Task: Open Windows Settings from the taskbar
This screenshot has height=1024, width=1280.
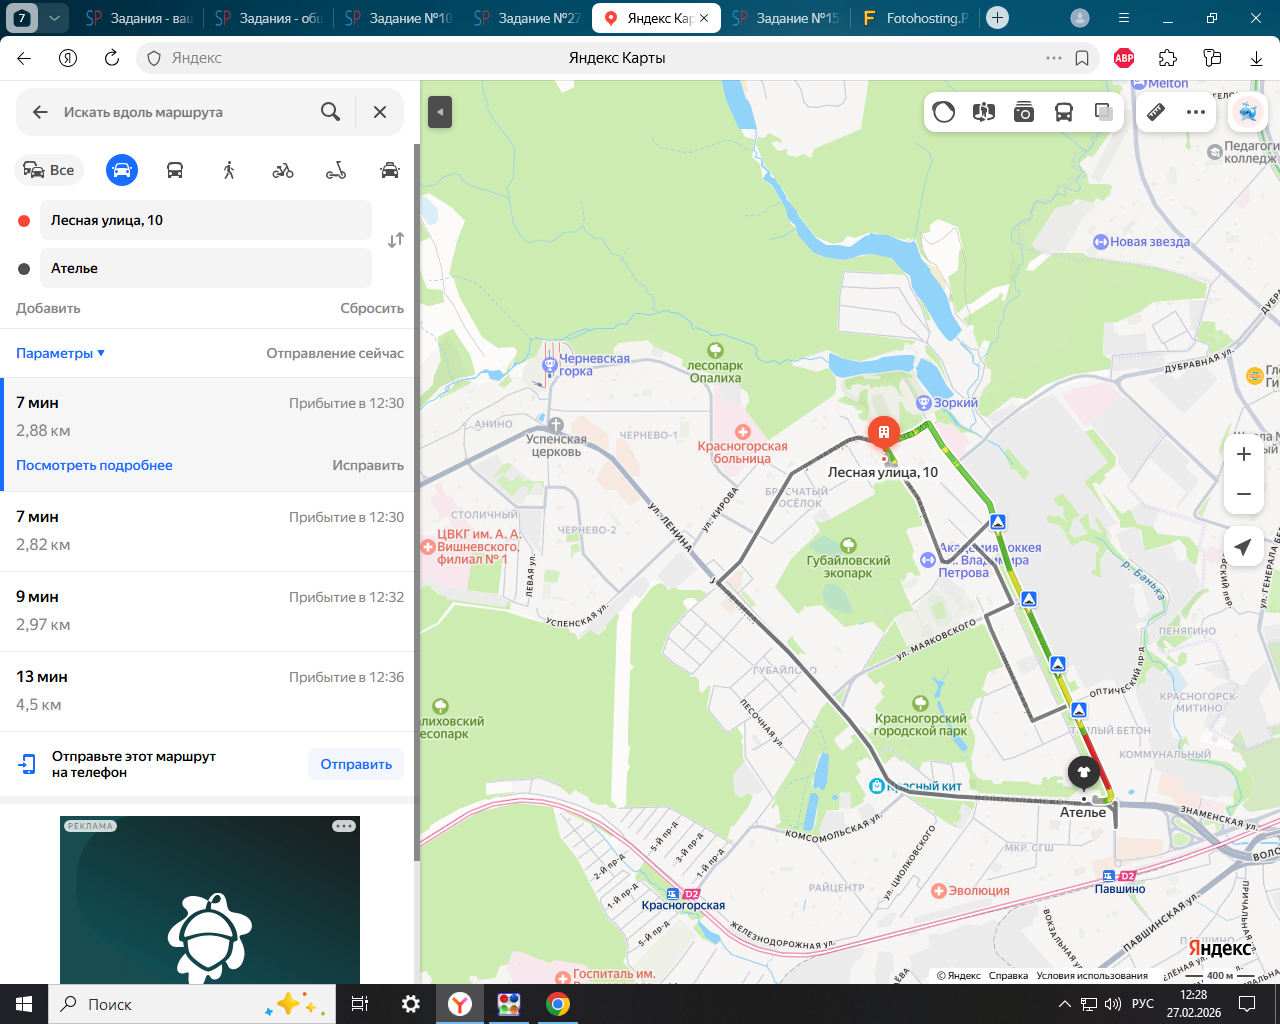Action: [411, 1004]
